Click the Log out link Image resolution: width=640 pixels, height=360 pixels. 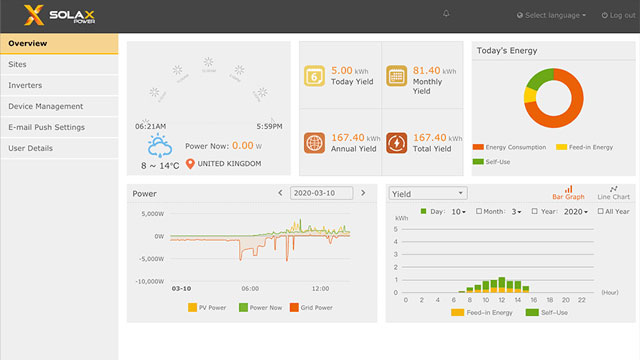coord(618,16)
